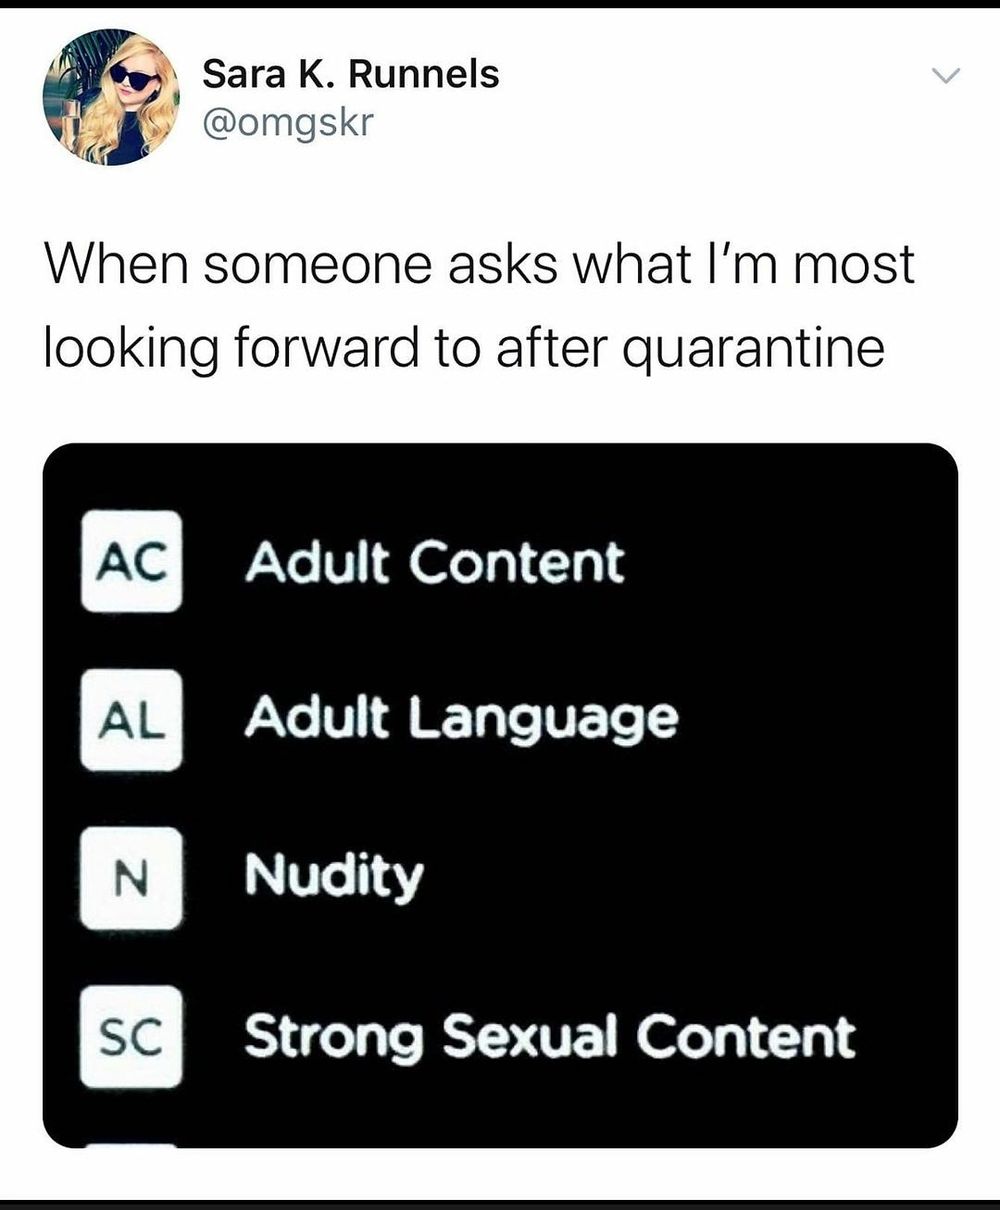Select the Adult Content label
This screenshot has width=1000, height=1210.
435,561
